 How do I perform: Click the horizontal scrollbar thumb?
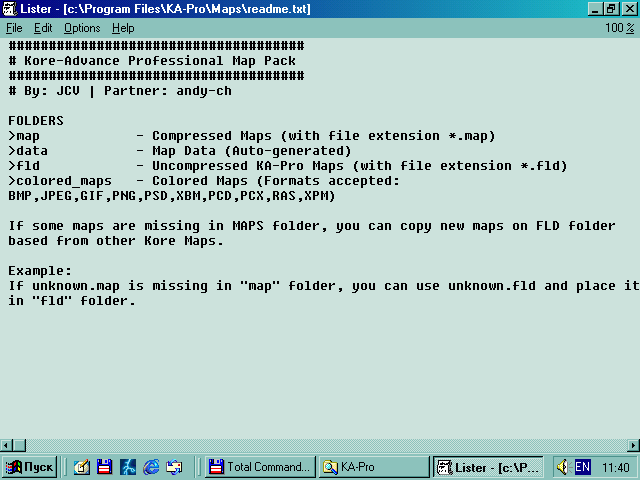(19, 445)
